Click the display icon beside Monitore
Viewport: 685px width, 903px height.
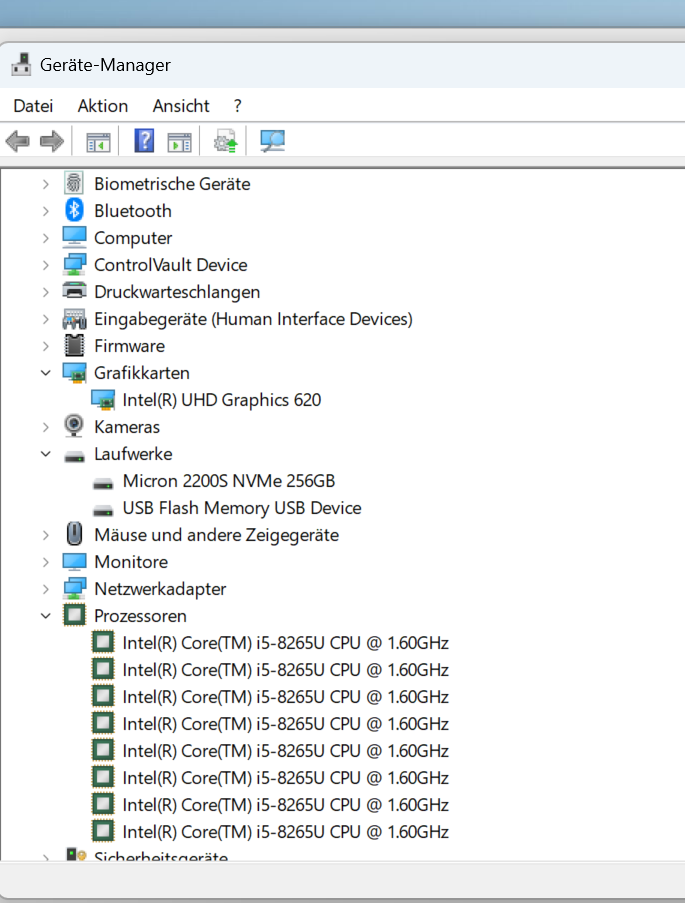pyautogui.click(x=74, y=561)
